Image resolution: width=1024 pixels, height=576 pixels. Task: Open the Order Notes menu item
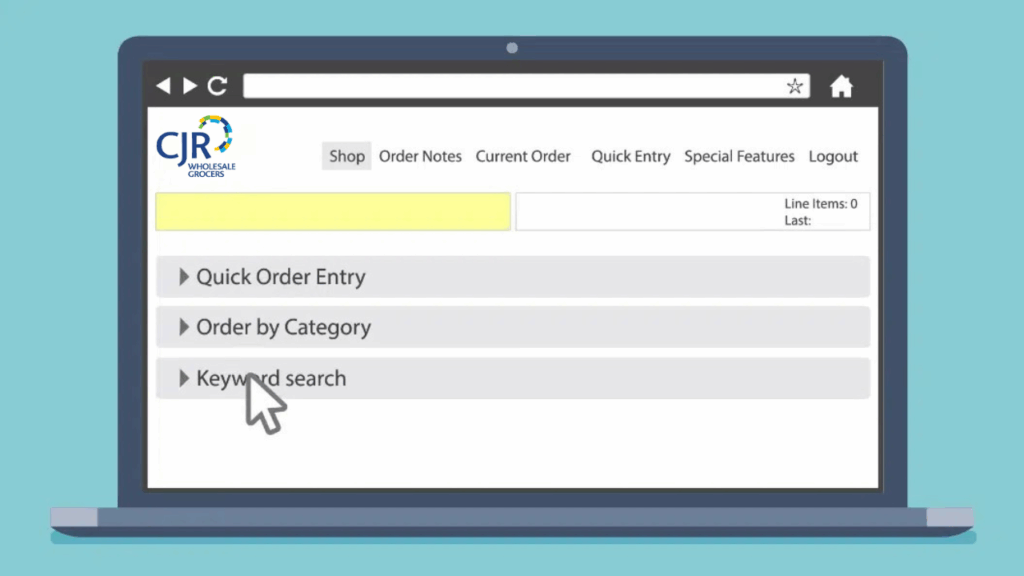(x=420, y=156)
